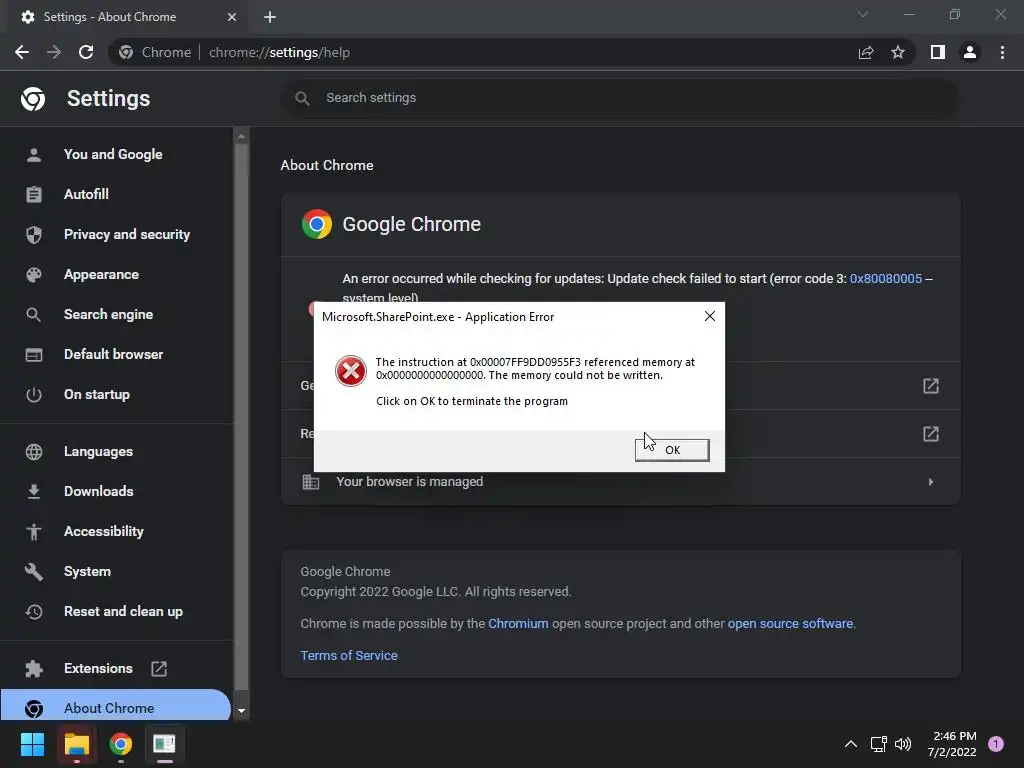Screen dimensions: 1024x768
Task: Close the Settings - About Chrome tab
Action: 232,17
